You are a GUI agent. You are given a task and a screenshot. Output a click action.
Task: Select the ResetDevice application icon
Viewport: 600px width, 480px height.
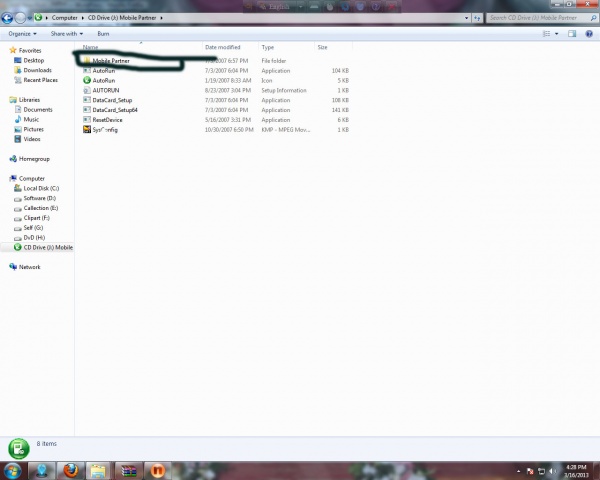pyautogui.click(x=87, y=120)
